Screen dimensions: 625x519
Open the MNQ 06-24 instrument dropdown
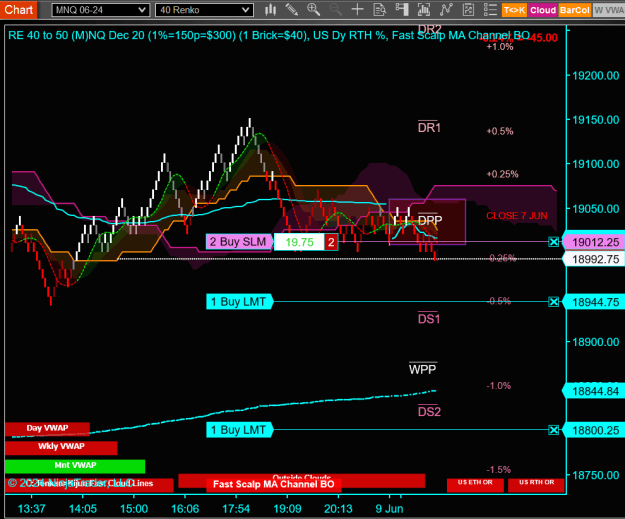coord(100,10)
